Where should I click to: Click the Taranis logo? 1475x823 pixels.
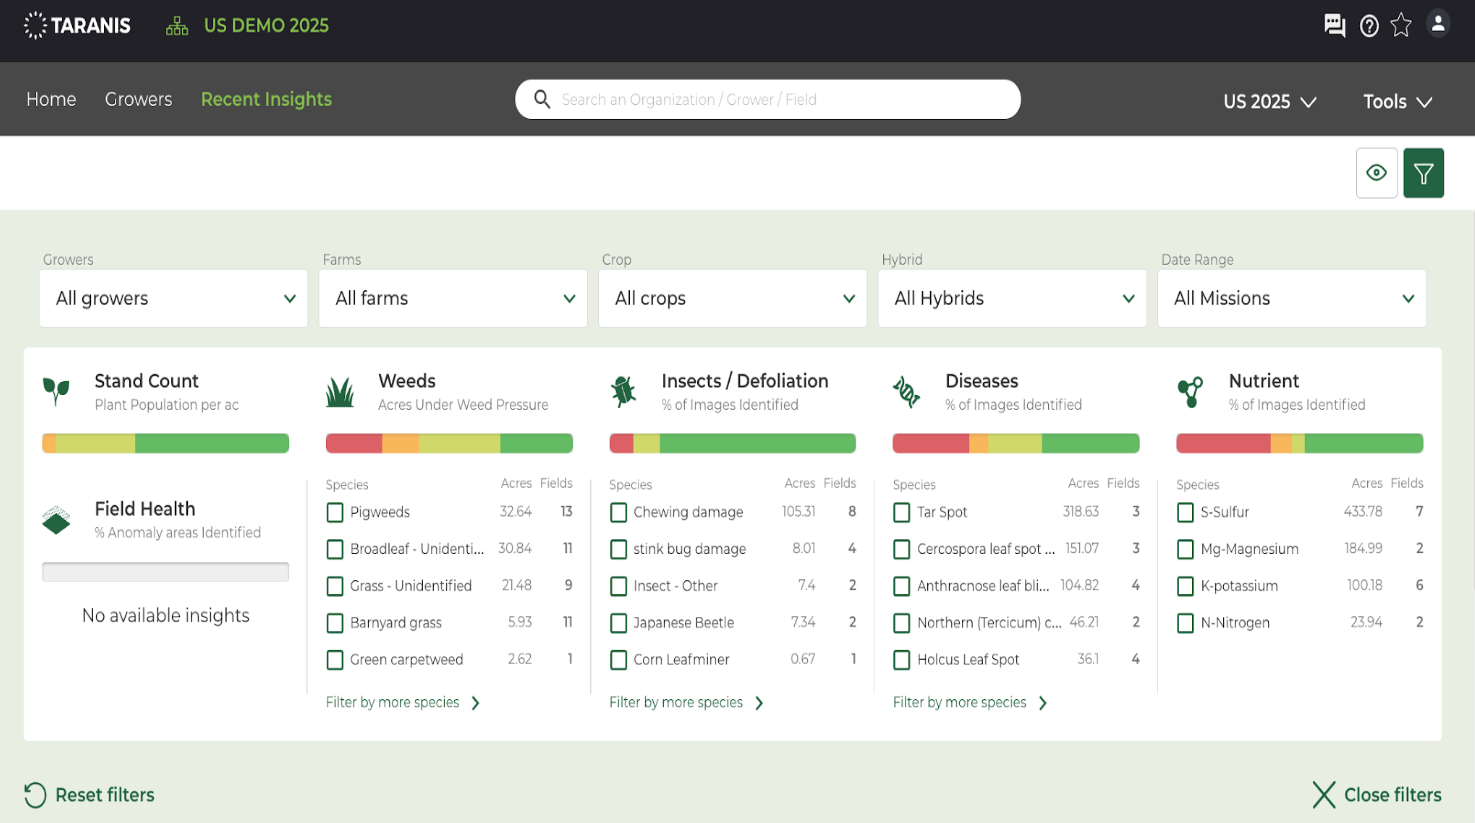(x=78, y=26)
